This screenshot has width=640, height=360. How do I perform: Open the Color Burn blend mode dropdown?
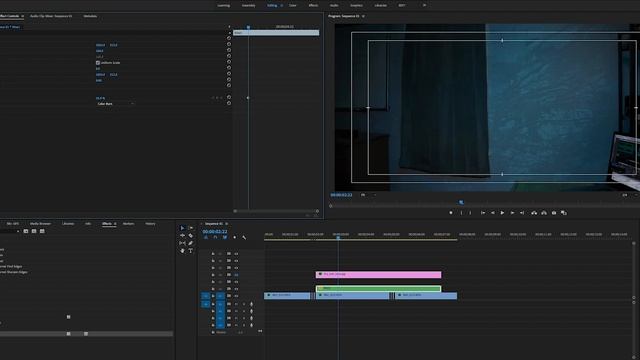(115, 104)
